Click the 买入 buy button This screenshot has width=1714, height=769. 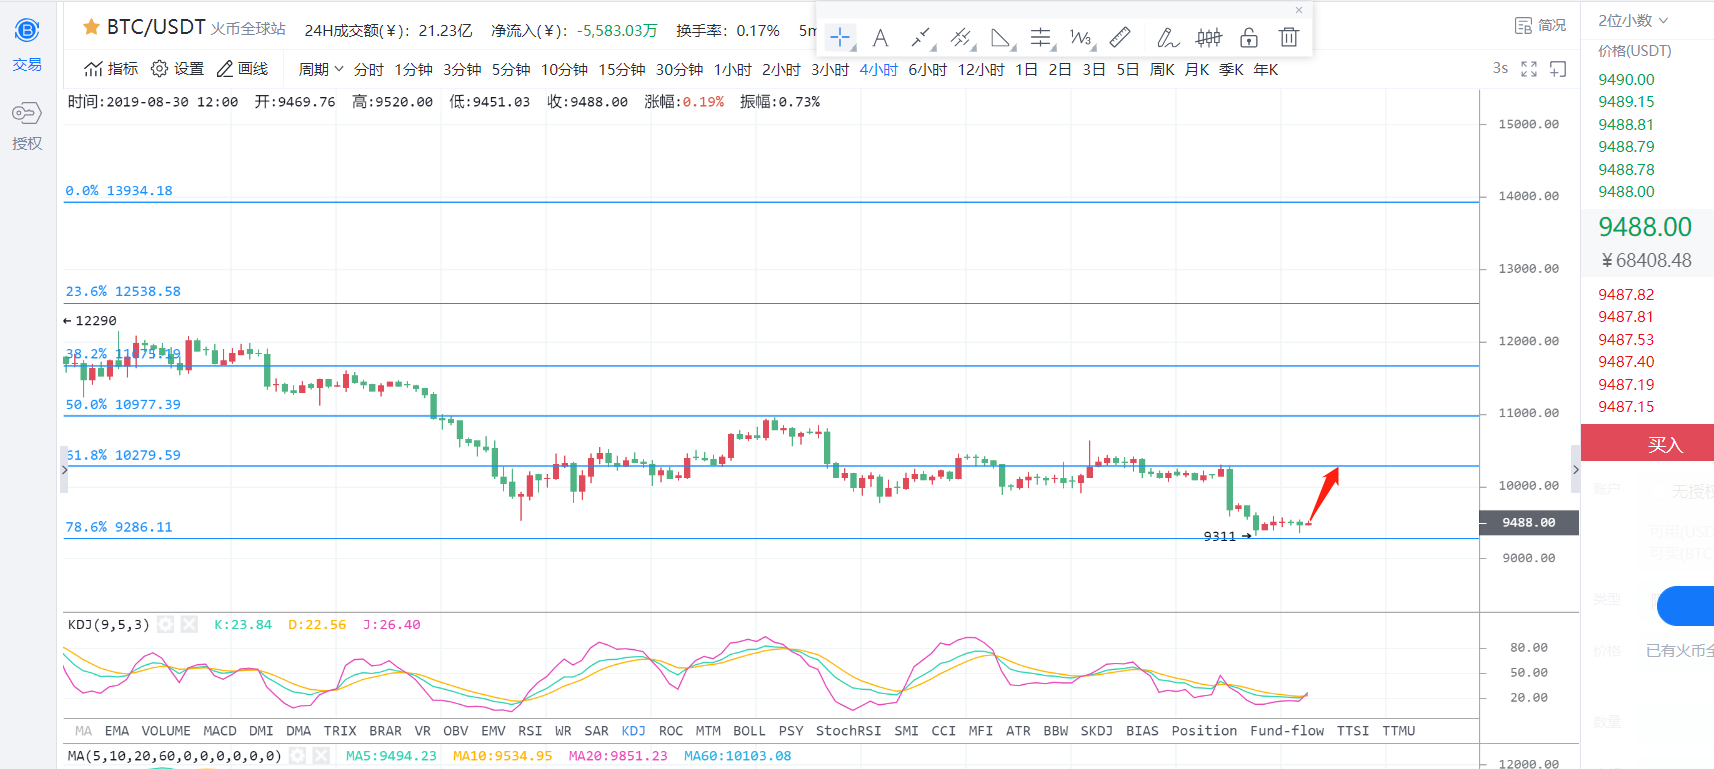[x=1648, y=443]
